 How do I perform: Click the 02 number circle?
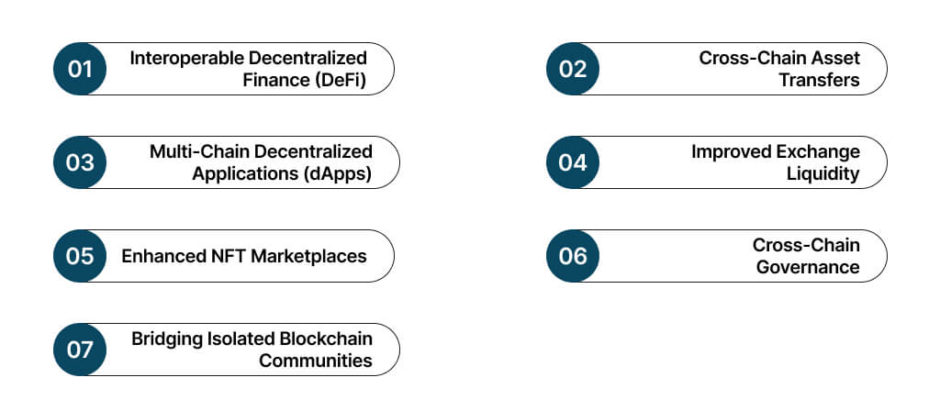(573, 69)
